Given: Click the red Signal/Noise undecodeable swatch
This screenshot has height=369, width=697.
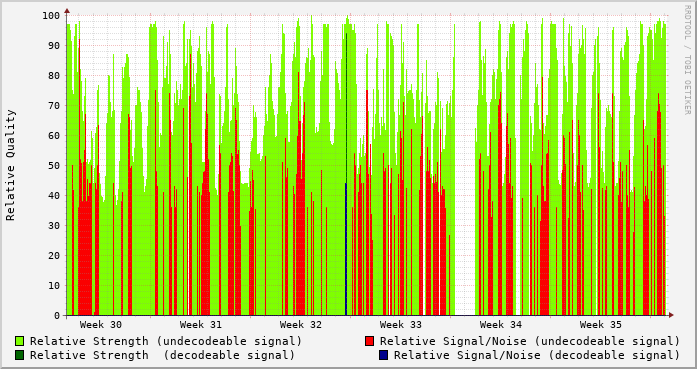Looking at the screenshot, I should [369, 341].
